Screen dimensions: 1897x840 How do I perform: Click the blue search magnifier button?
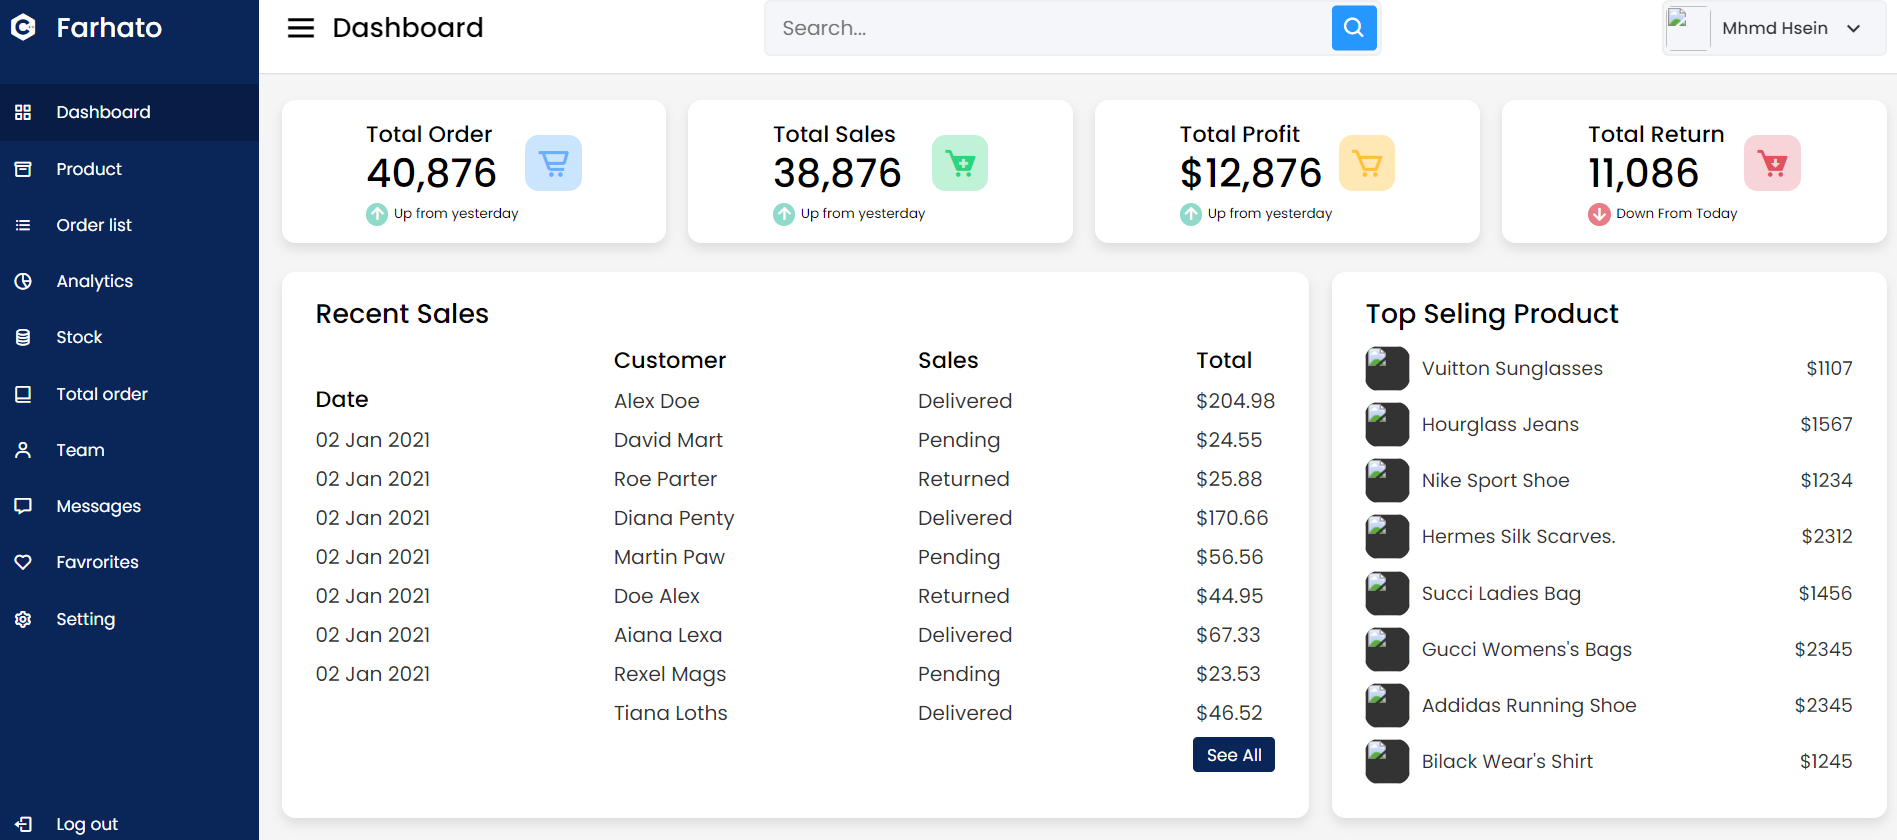[1354, 28]
